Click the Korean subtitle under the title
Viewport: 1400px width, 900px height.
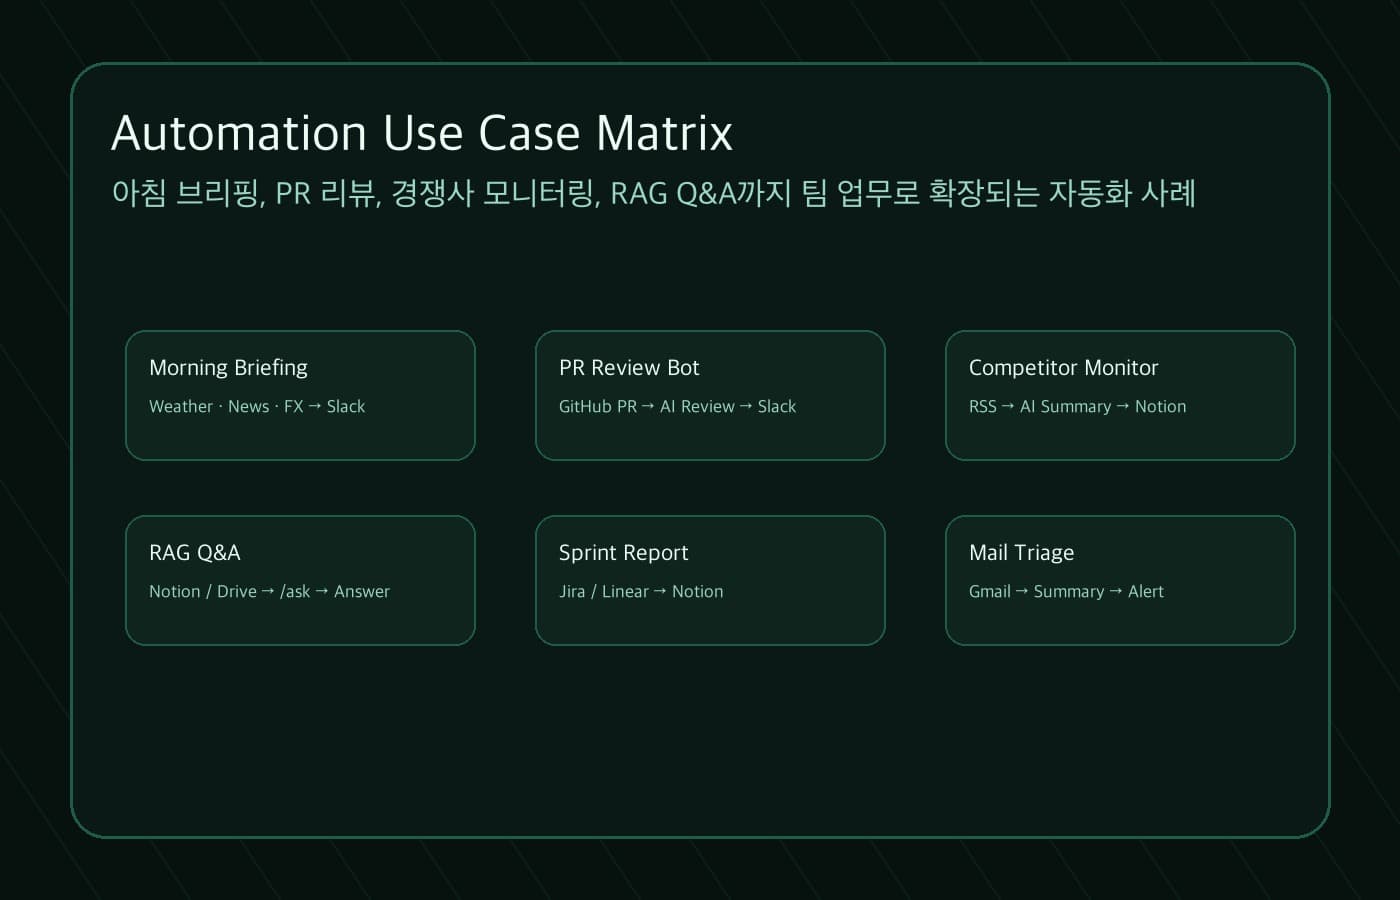[x=654, y=193]
